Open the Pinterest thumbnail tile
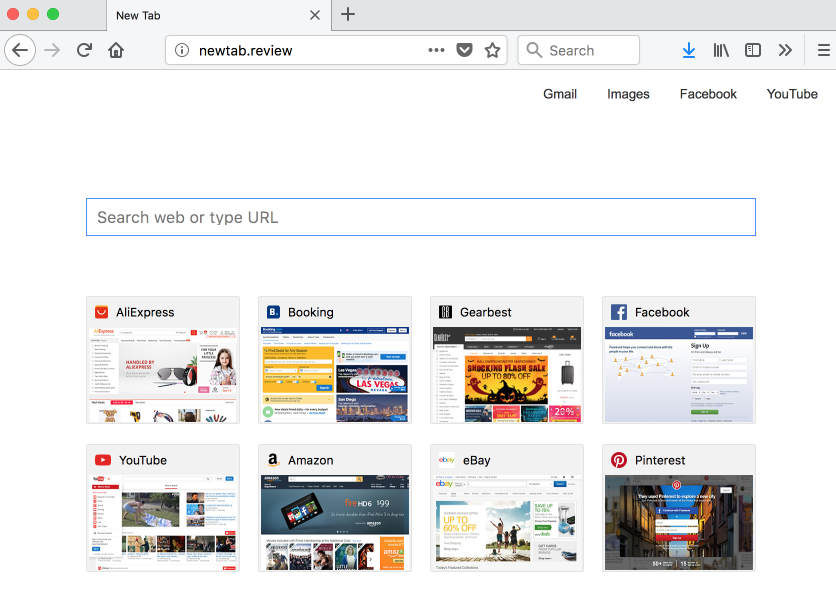 [679, 508]
